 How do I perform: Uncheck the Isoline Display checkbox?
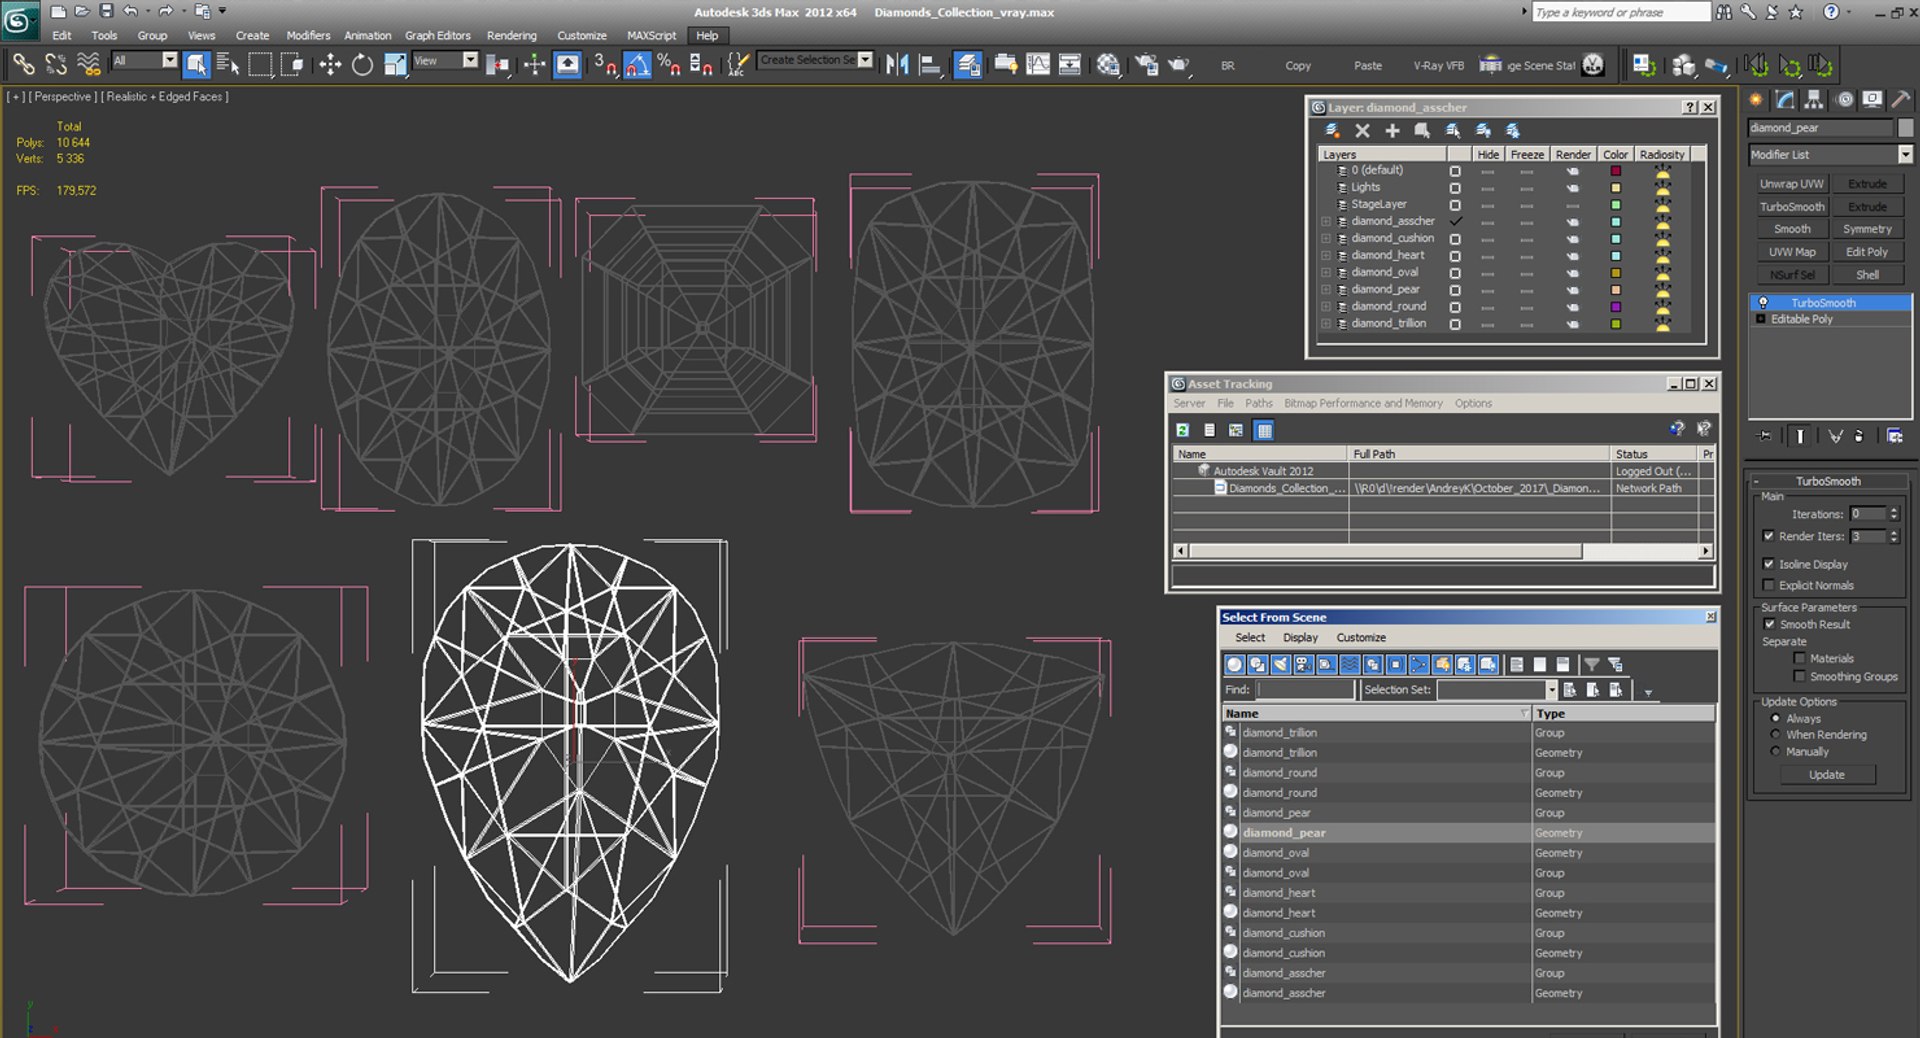tap(1769, 564)
